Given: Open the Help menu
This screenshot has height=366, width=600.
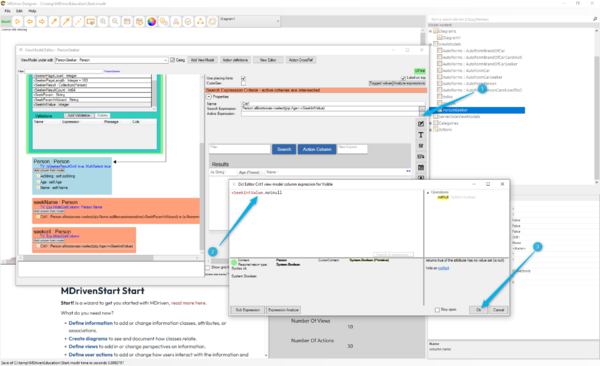Looking at the screenshot, I should (32, 11).
